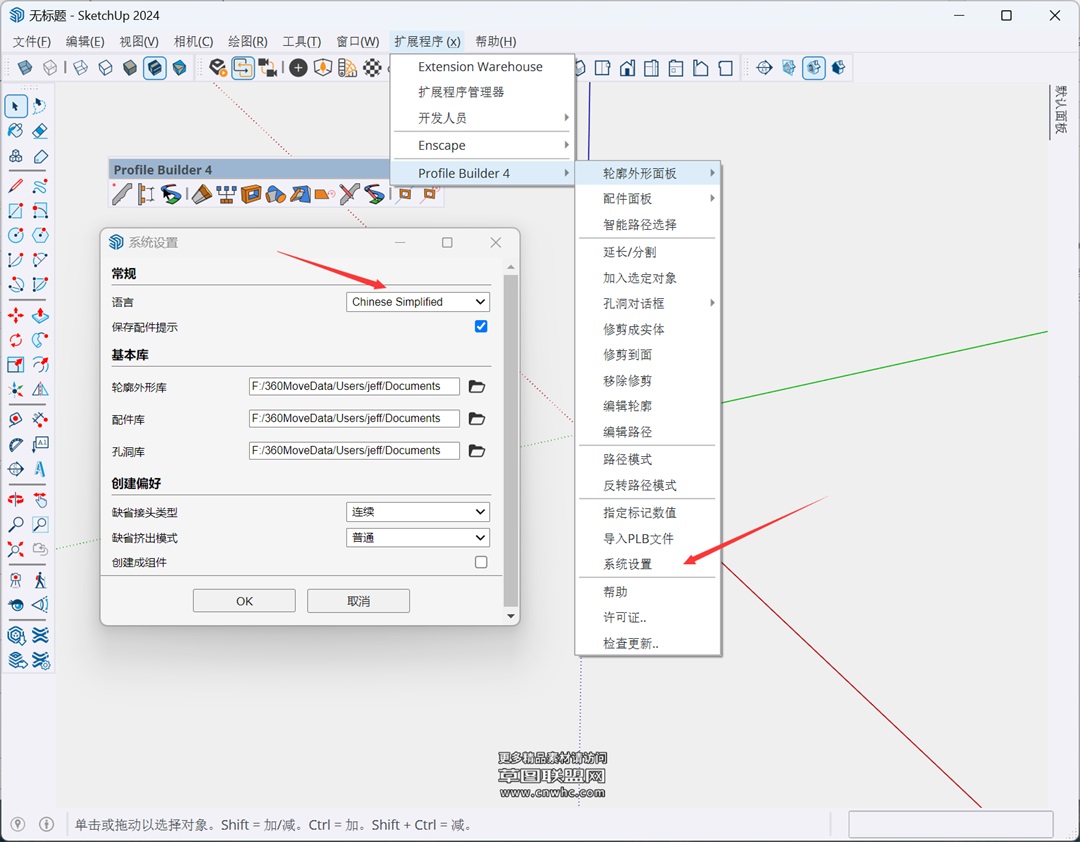Select the arrow Select tool
Screen dimensions: 1080x842
point(16,106)
